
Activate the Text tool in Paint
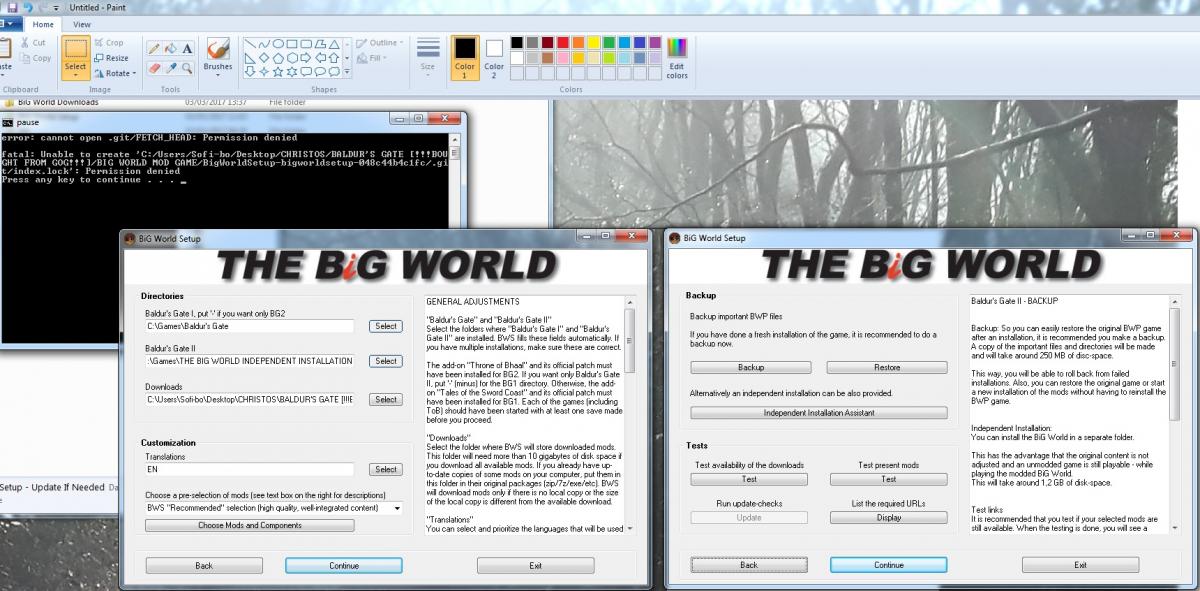click(187, 48)
